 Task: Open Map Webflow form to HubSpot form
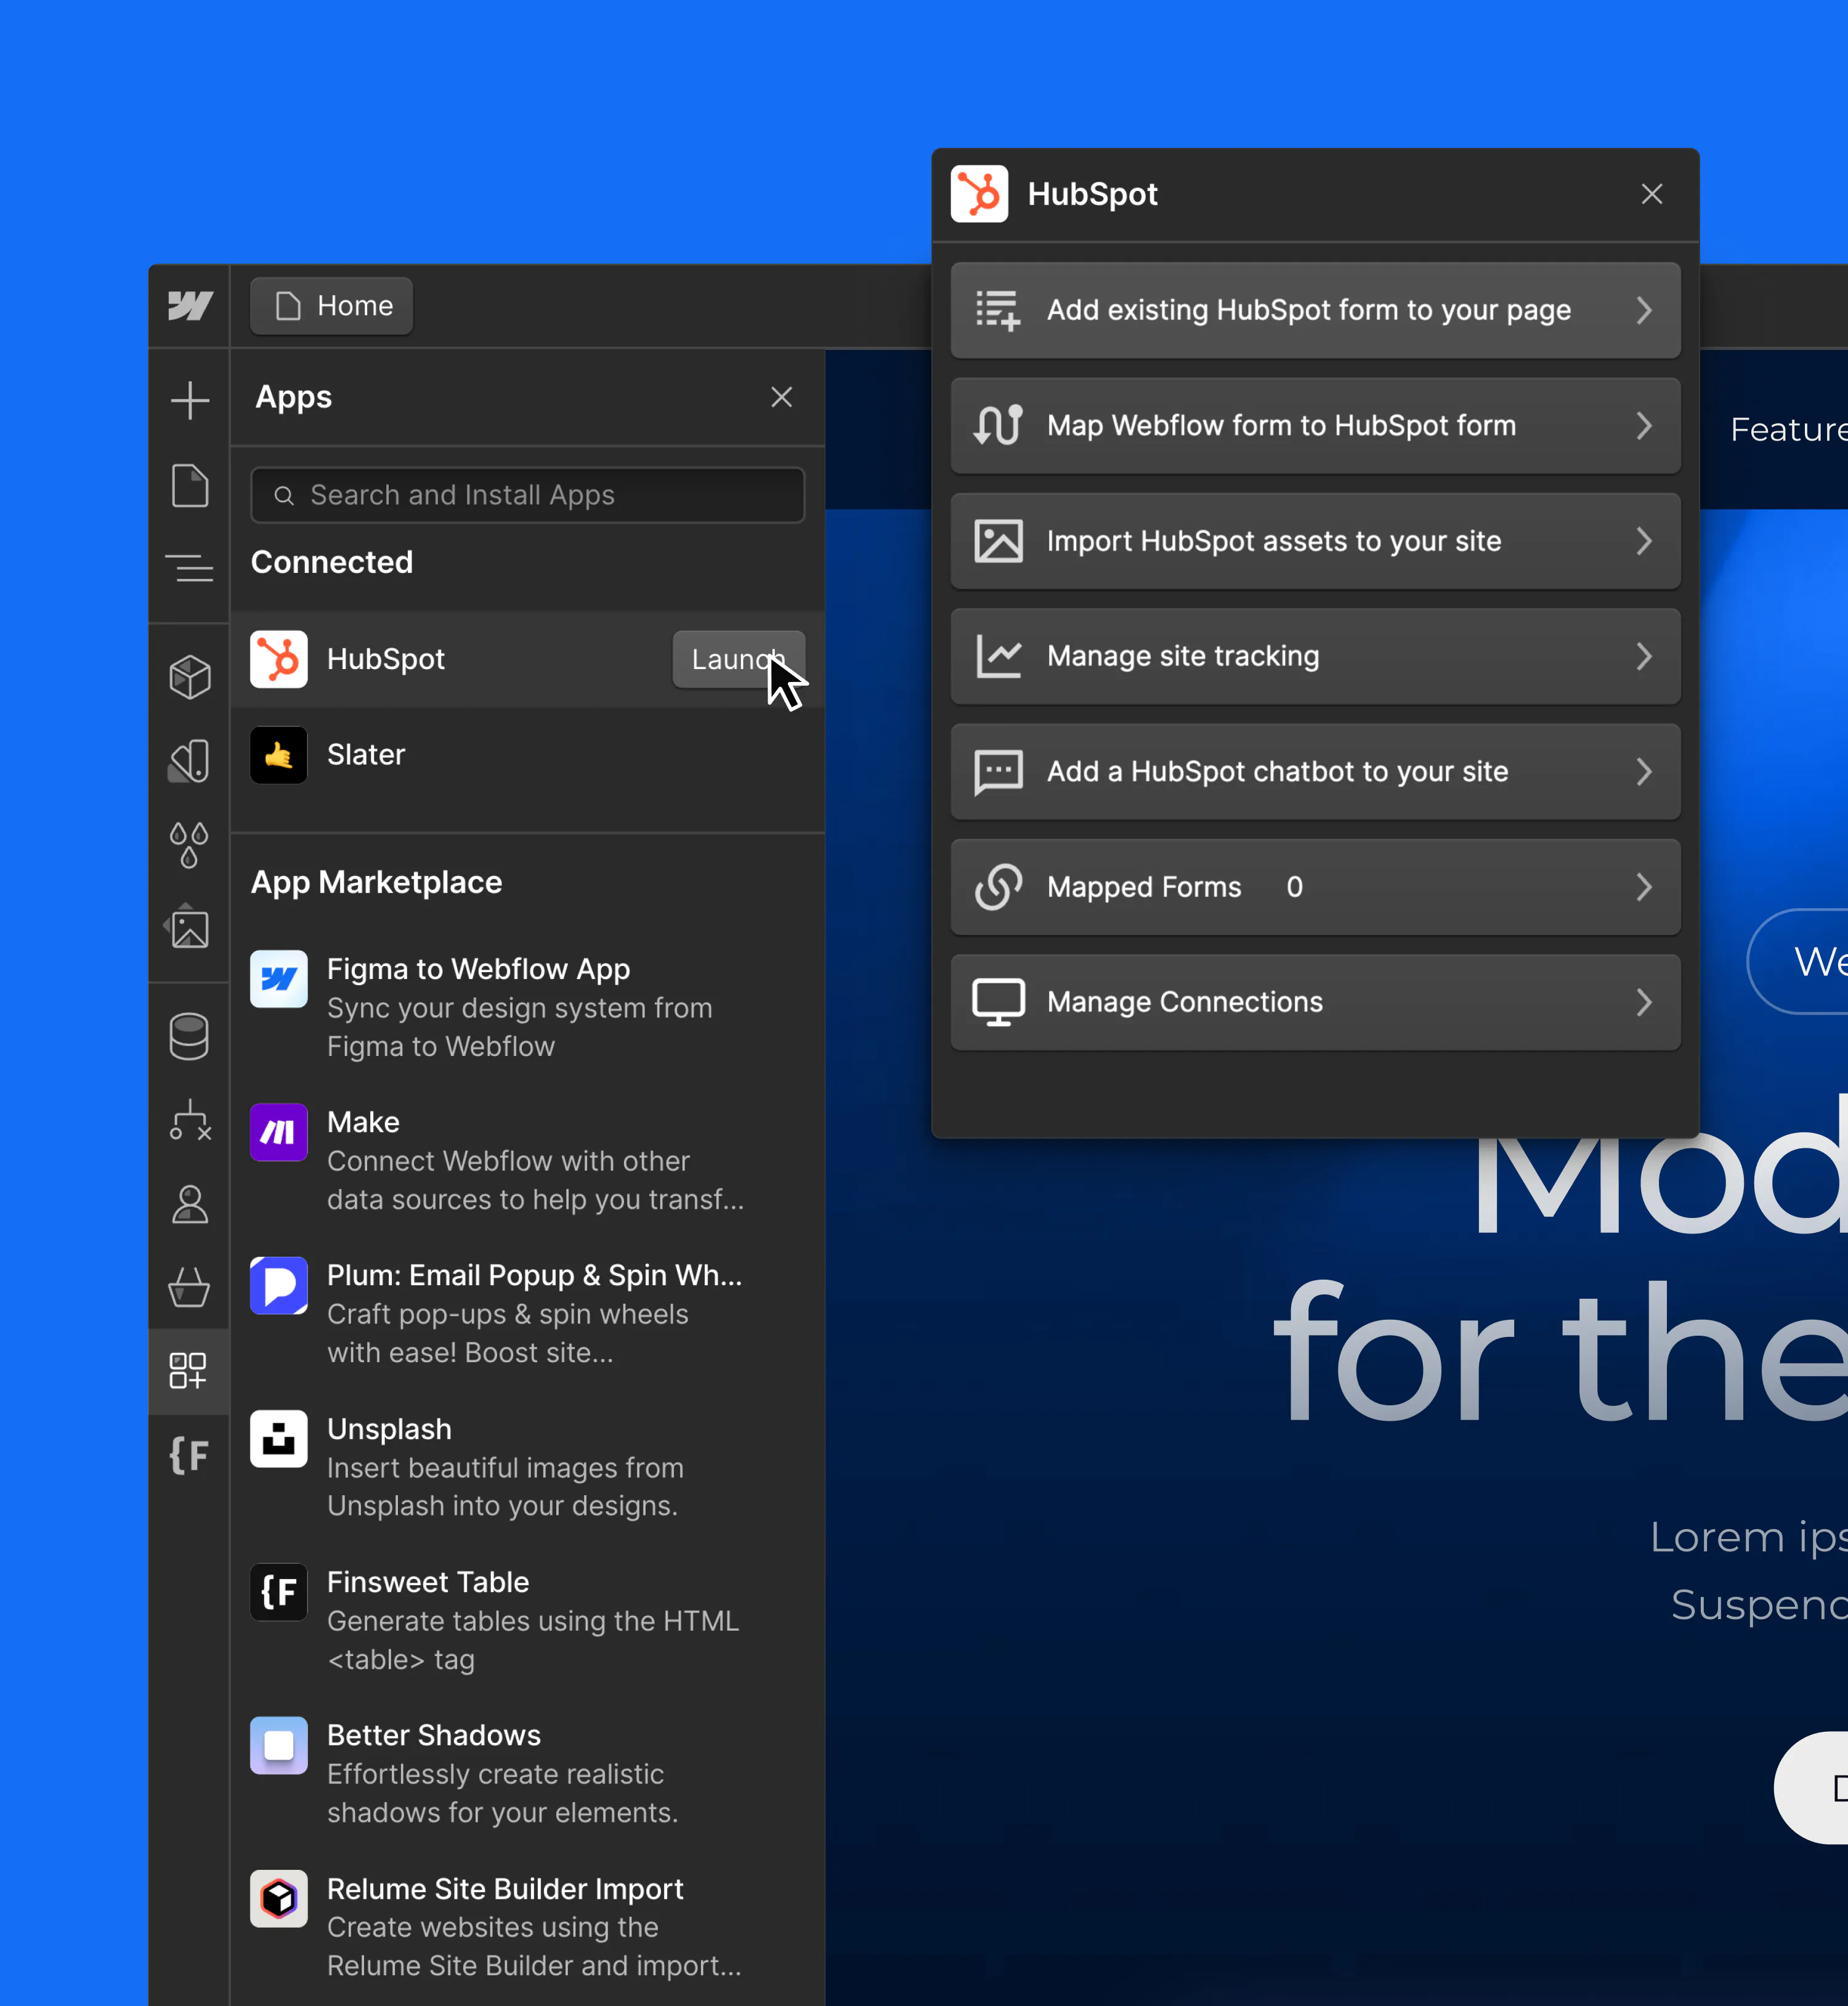coord(1316,426)
